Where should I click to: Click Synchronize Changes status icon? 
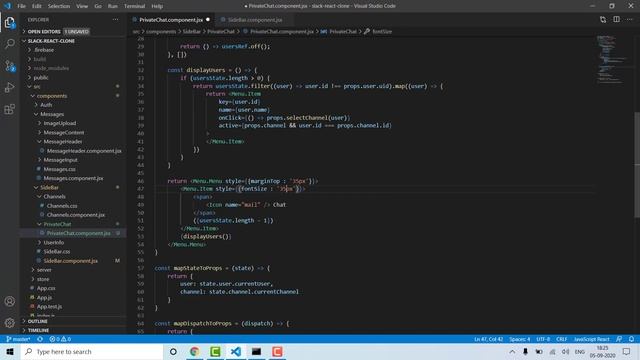click(x=40, y=339)
